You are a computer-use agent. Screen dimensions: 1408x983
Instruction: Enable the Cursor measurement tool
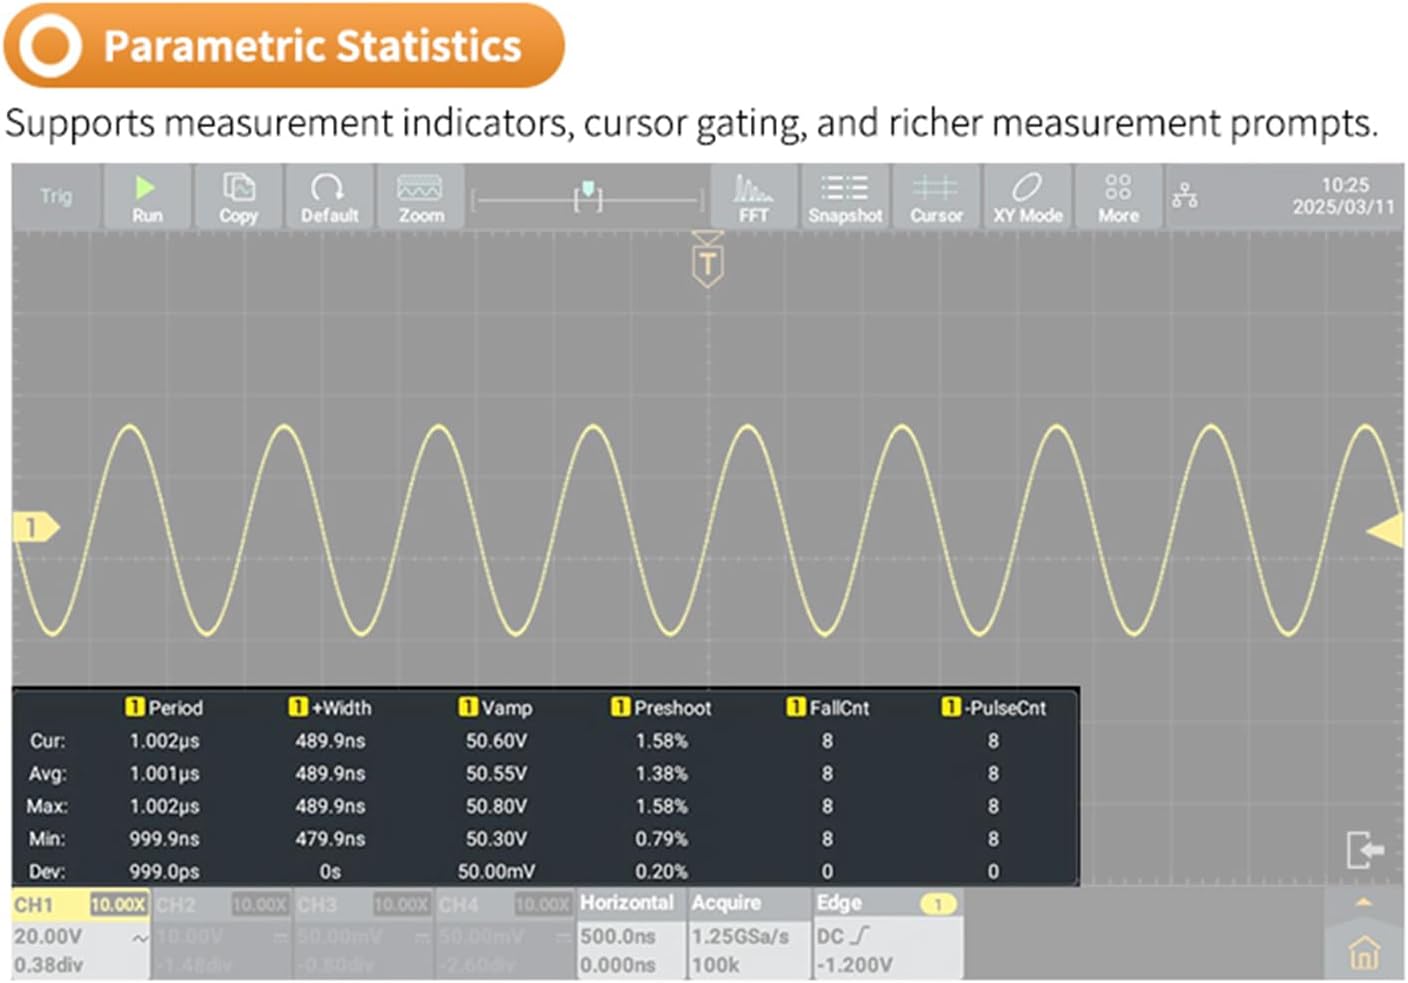pos(936,198)
